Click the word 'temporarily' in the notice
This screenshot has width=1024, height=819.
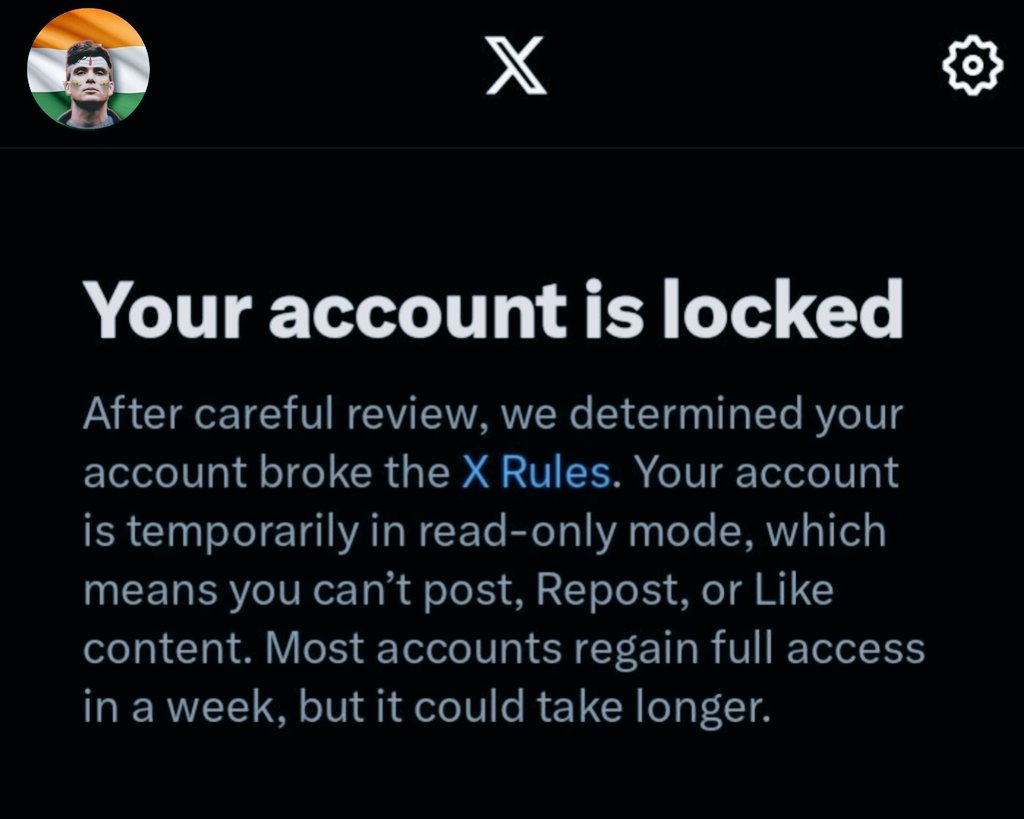pyautogui.click(x=244, y=532)
